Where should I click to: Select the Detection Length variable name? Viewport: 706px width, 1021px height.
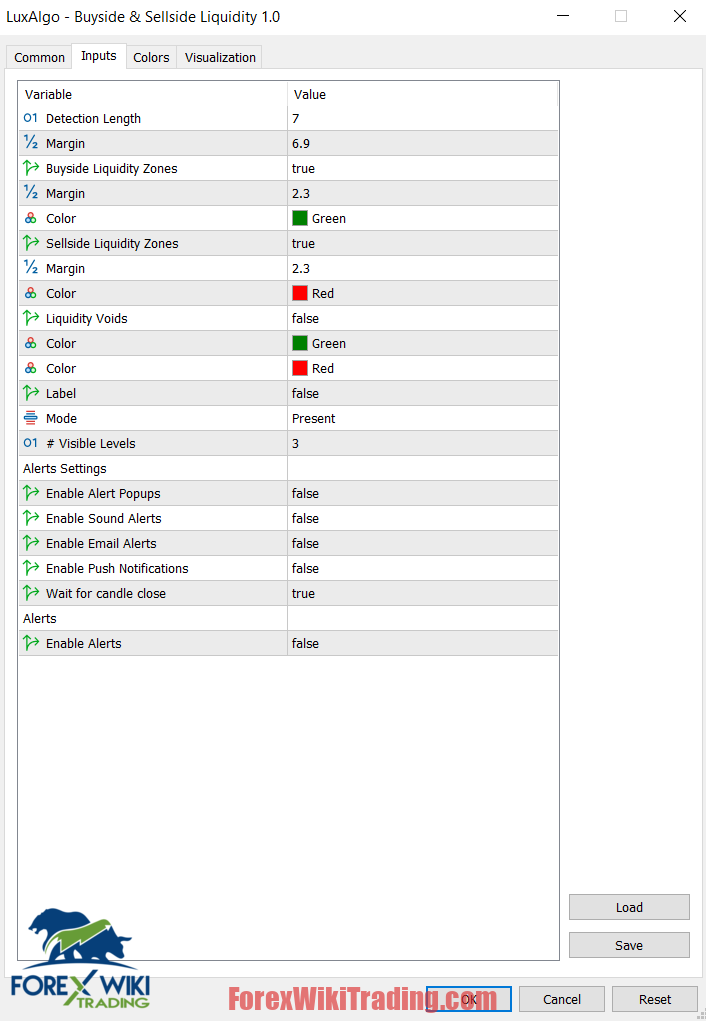pyautogui.click(x=93, y=119)
